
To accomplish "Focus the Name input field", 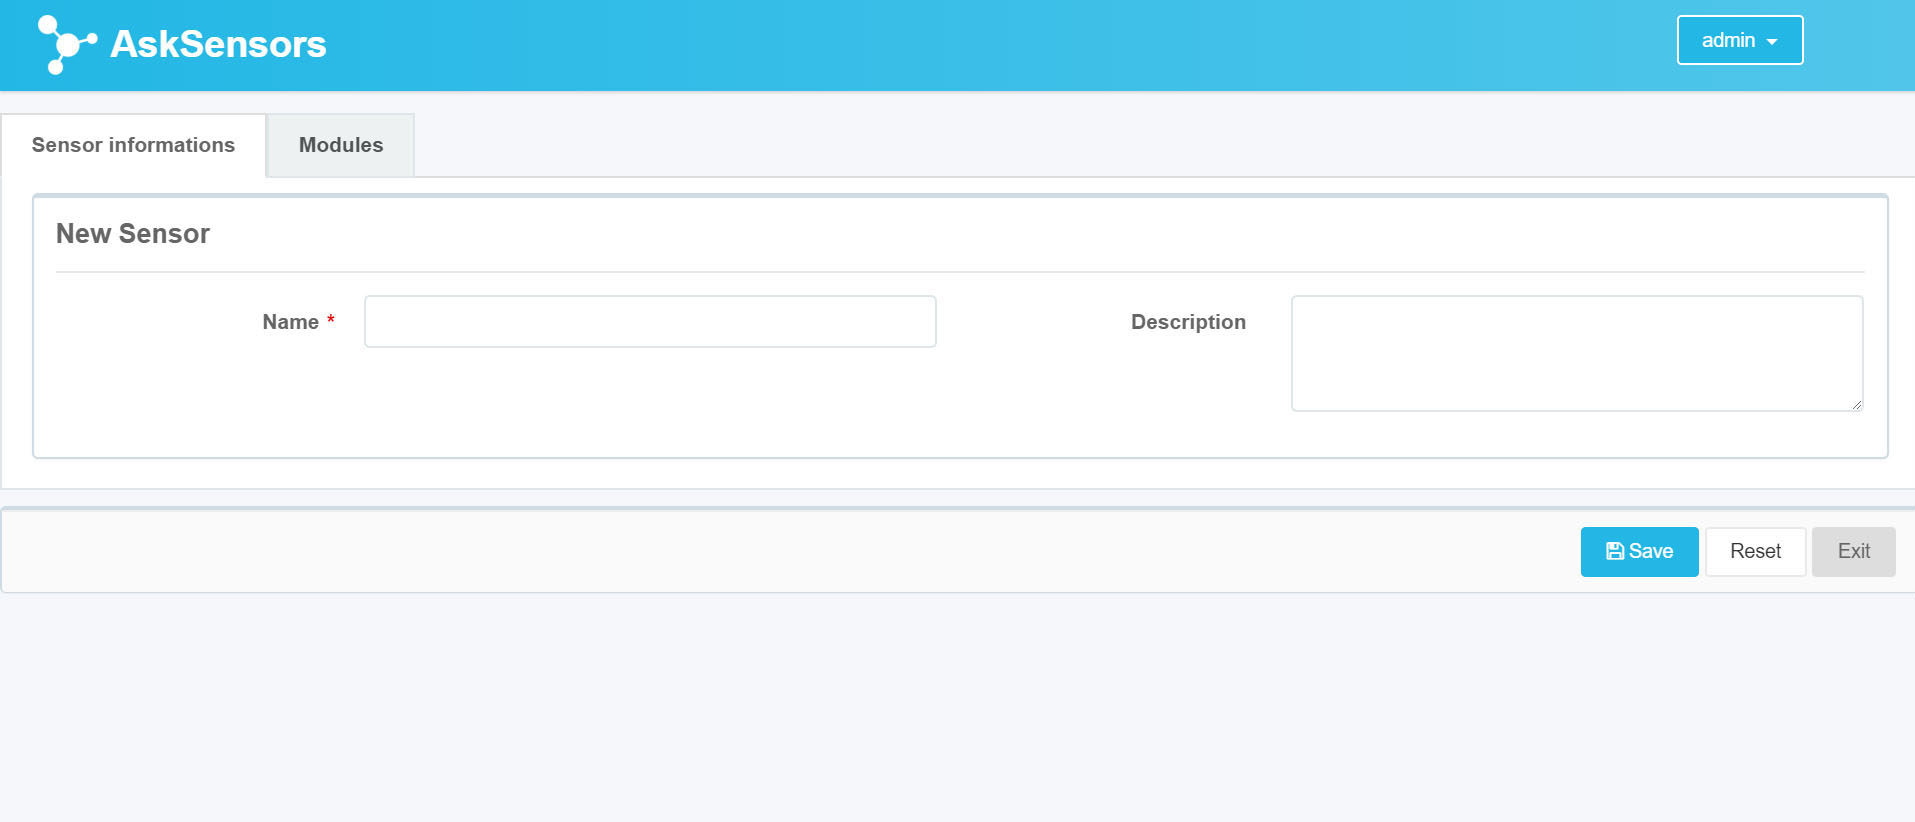I will tap(650, 321).
